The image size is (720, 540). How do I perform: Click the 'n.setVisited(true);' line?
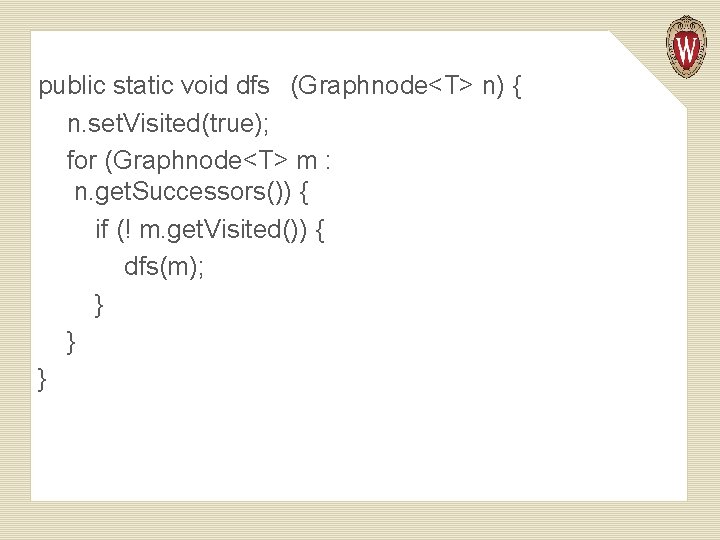coord(168,124)
